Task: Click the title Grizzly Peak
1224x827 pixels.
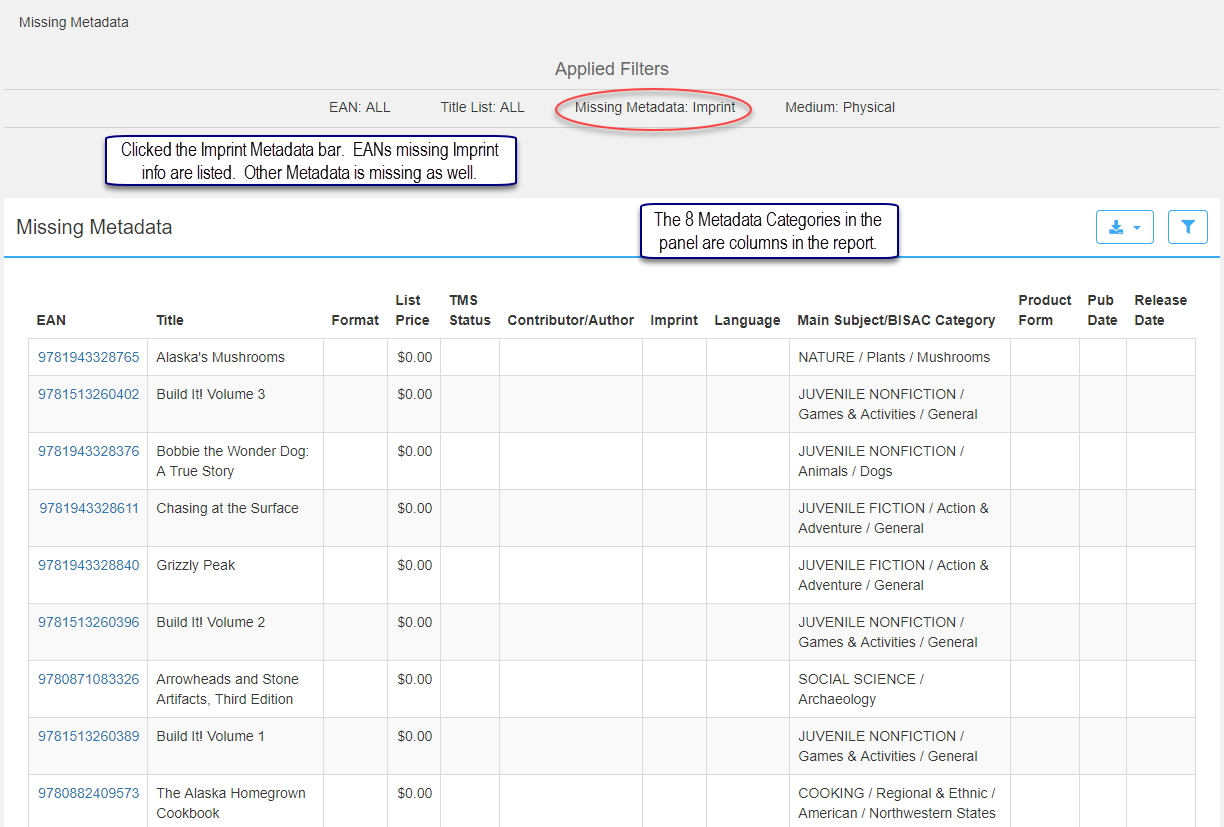Action: pos(196,565)
